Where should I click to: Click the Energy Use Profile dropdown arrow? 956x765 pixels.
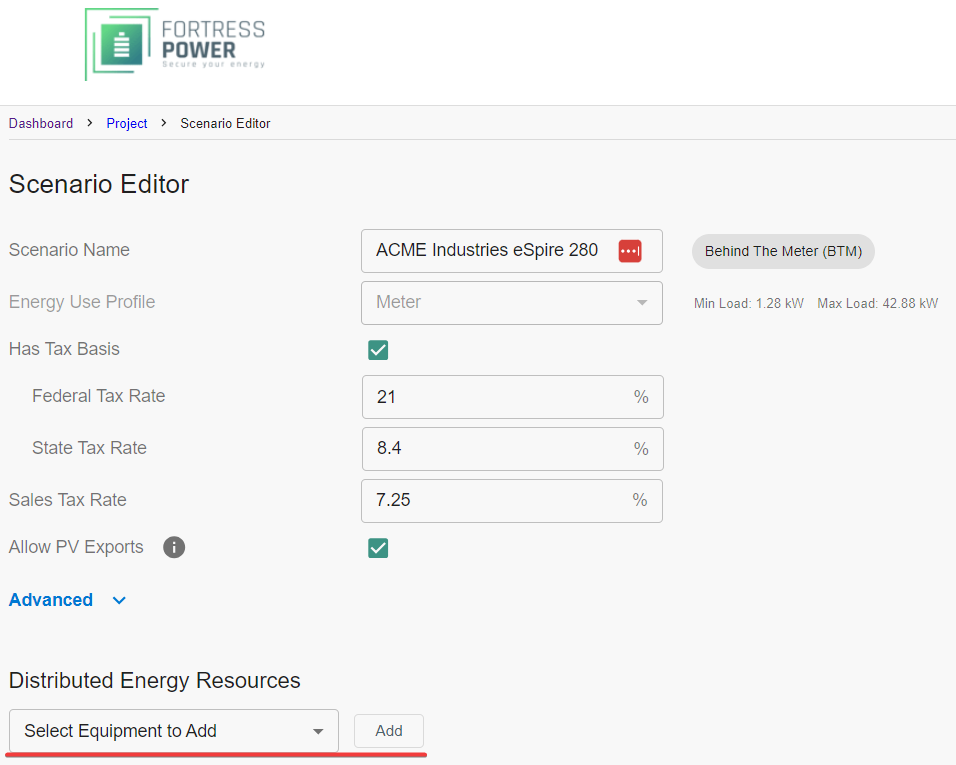tap(642, 303)
